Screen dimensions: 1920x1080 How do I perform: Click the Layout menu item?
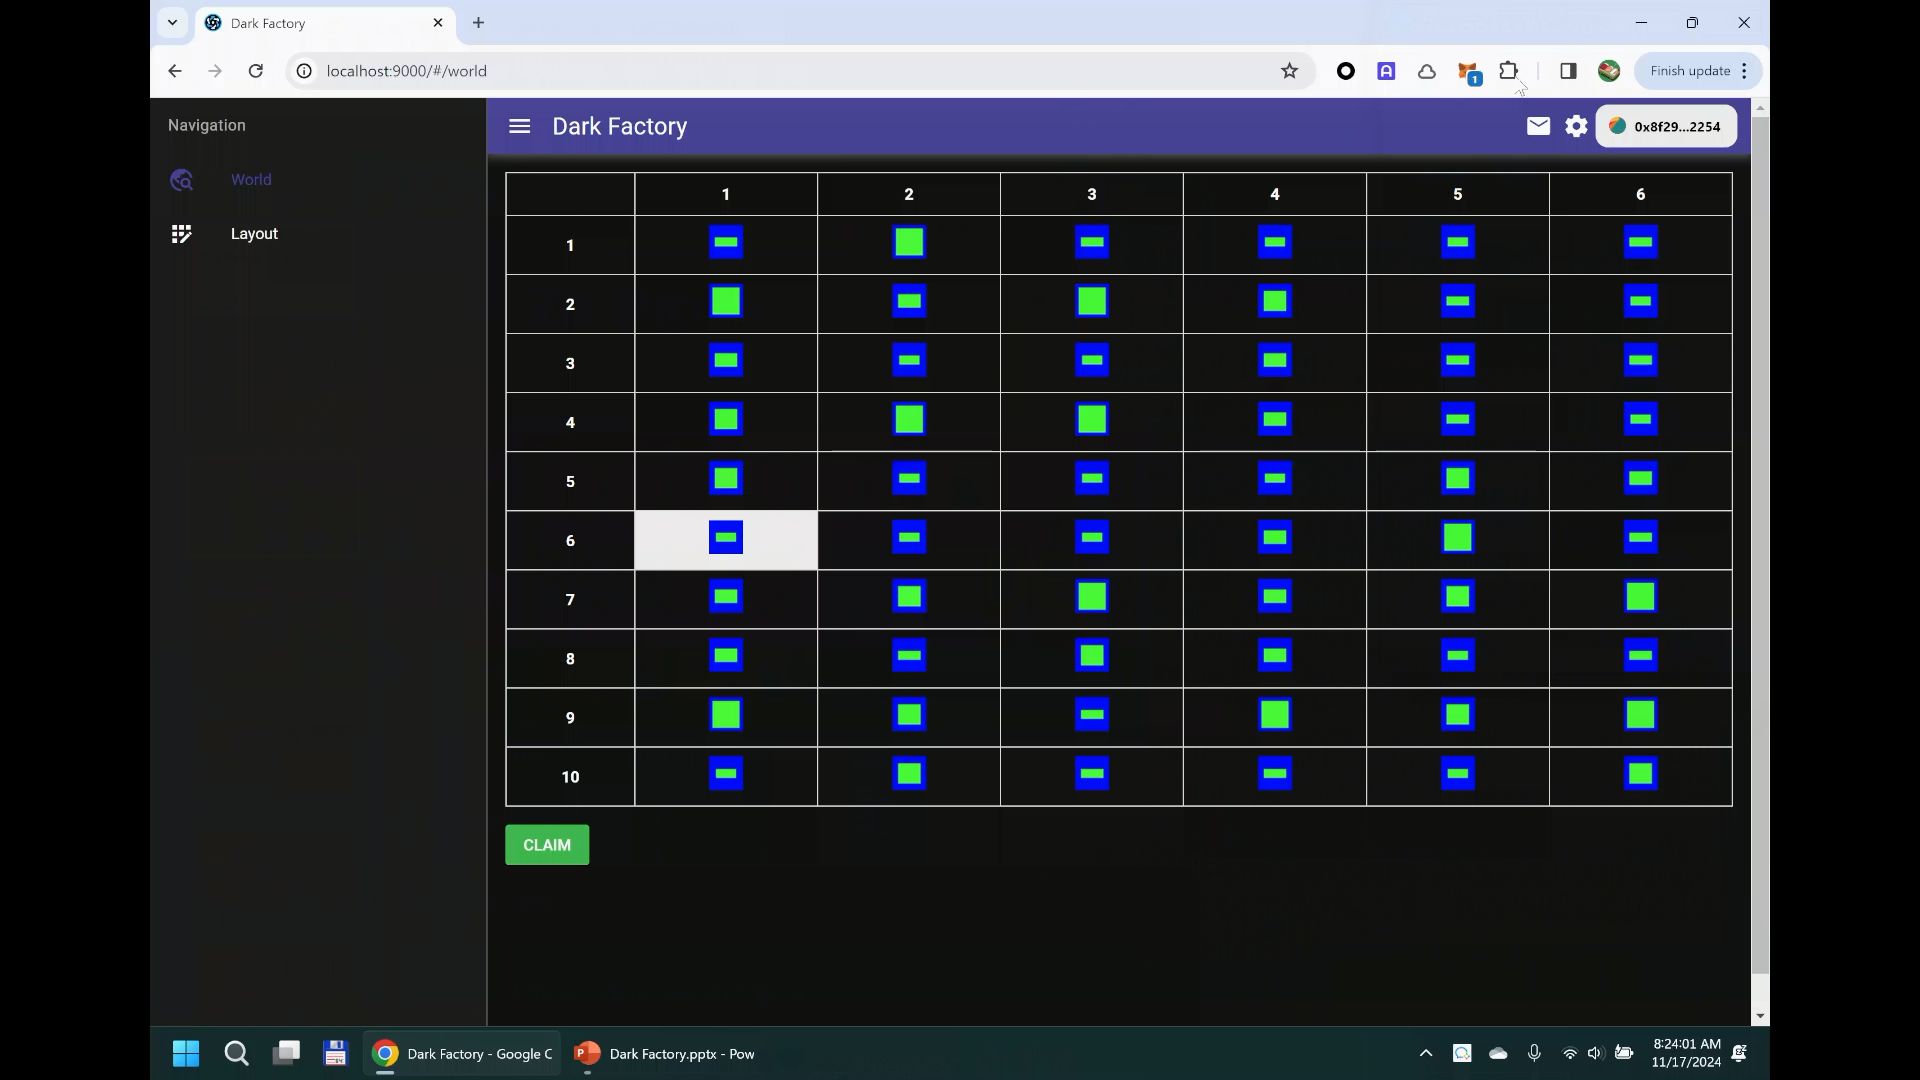[x=255, y=233]
